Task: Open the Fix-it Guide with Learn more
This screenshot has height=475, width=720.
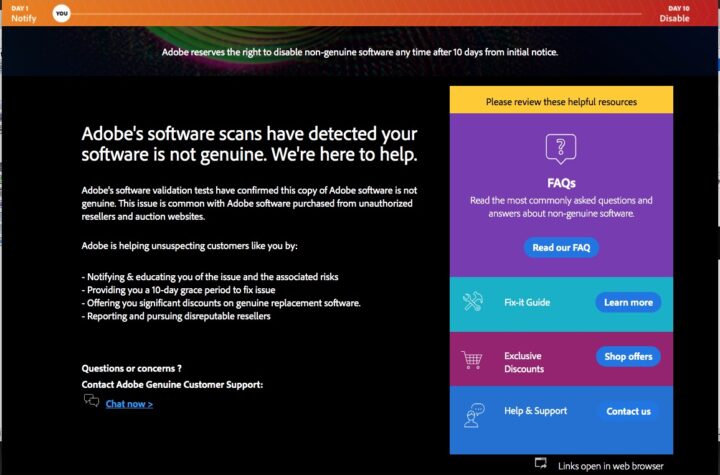Action: 628,302
